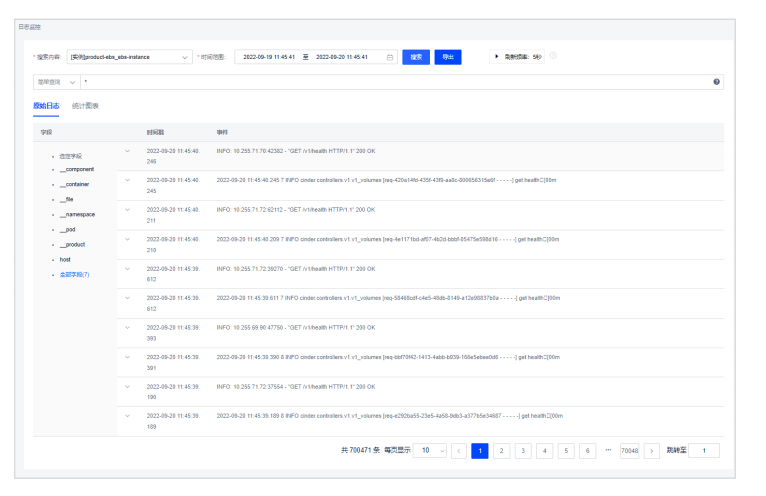The height and width of the screenshot is (496, 766).
Task: Go to next page with right arrow
Action: pos(651,451)
